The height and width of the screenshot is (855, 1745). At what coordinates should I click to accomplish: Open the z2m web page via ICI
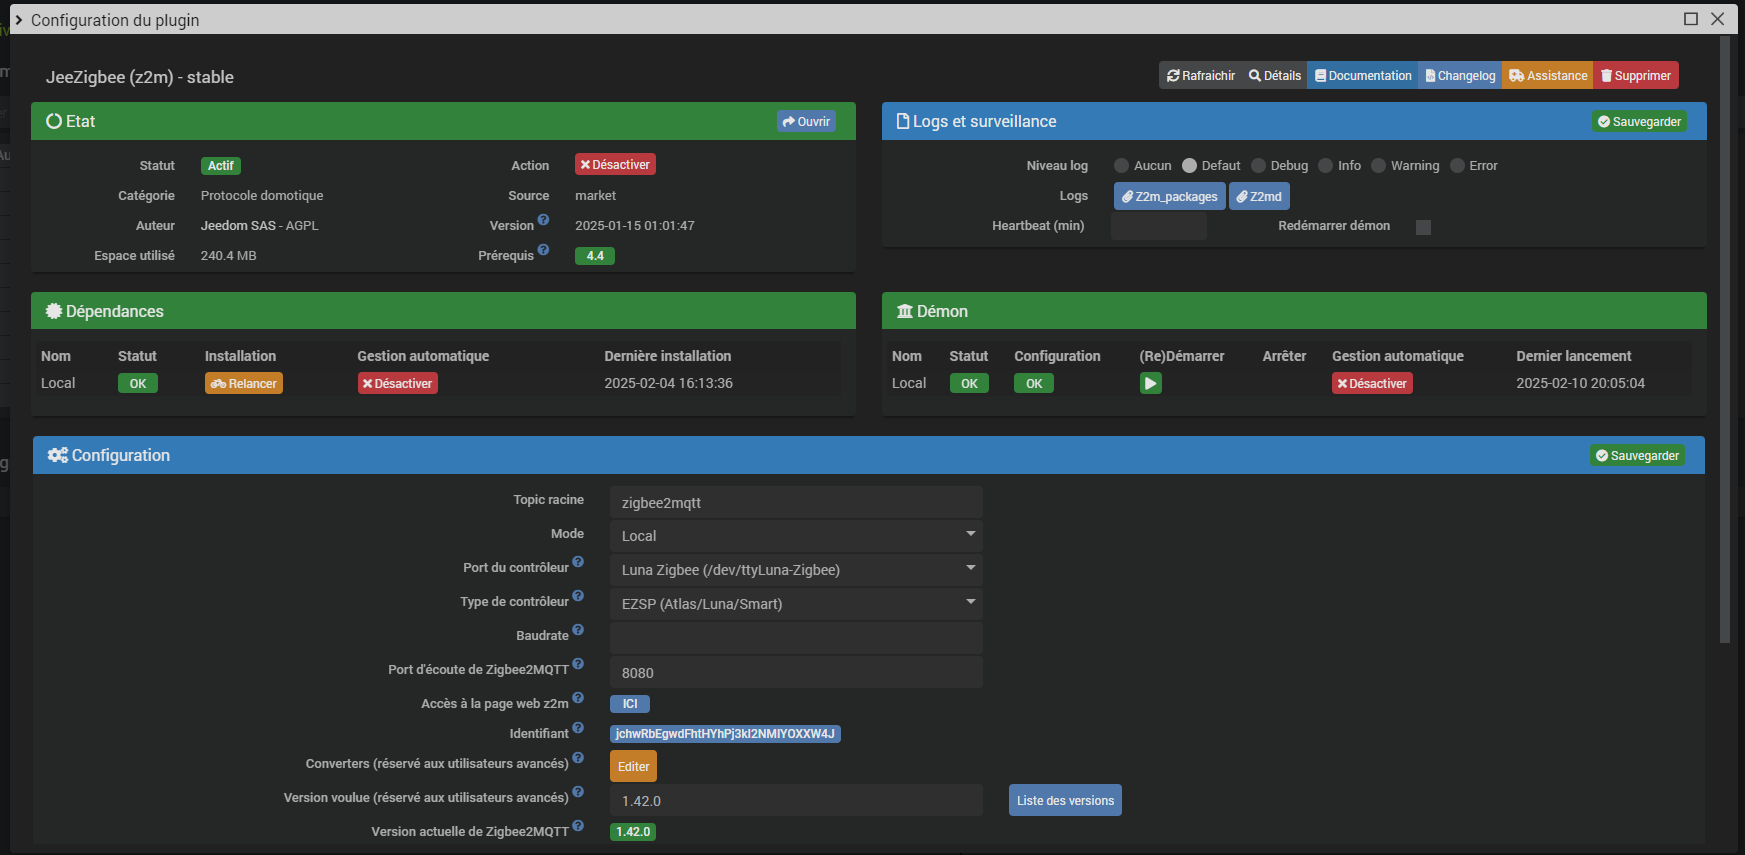click(630, 704)
